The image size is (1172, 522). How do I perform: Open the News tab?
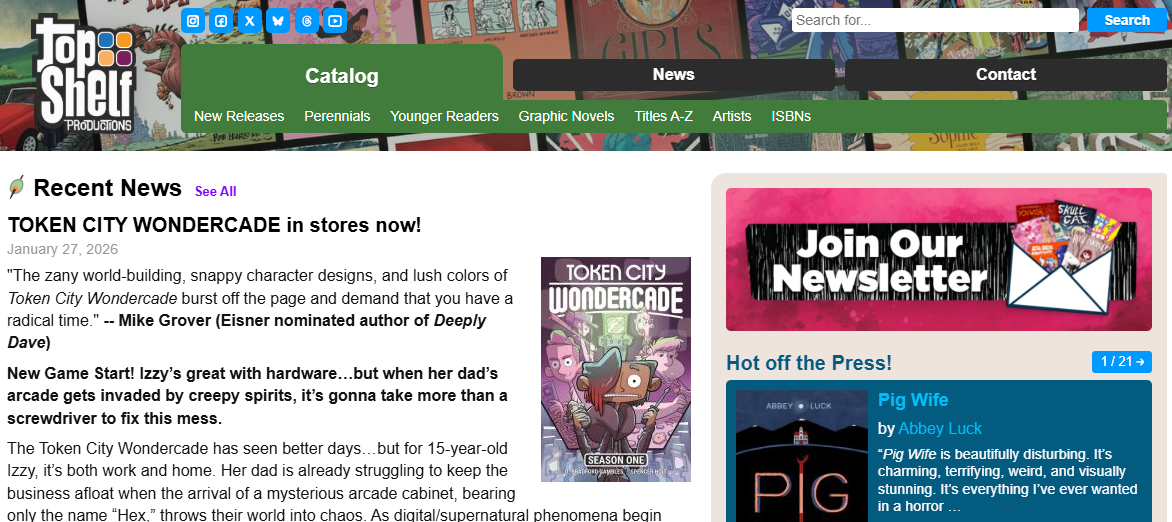point(673,74)
